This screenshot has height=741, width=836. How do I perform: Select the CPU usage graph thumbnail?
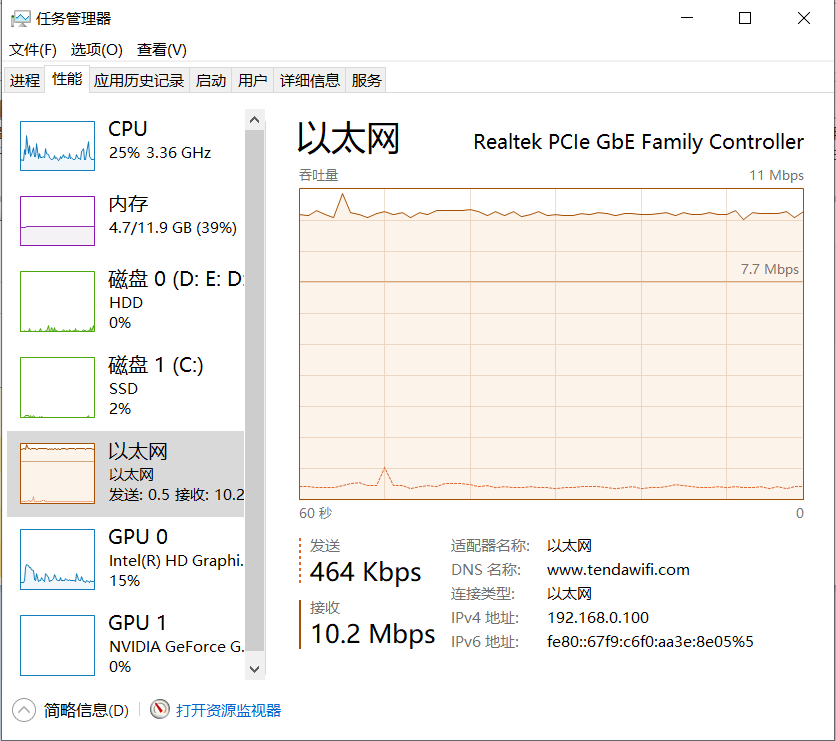[x=58, y=144]
